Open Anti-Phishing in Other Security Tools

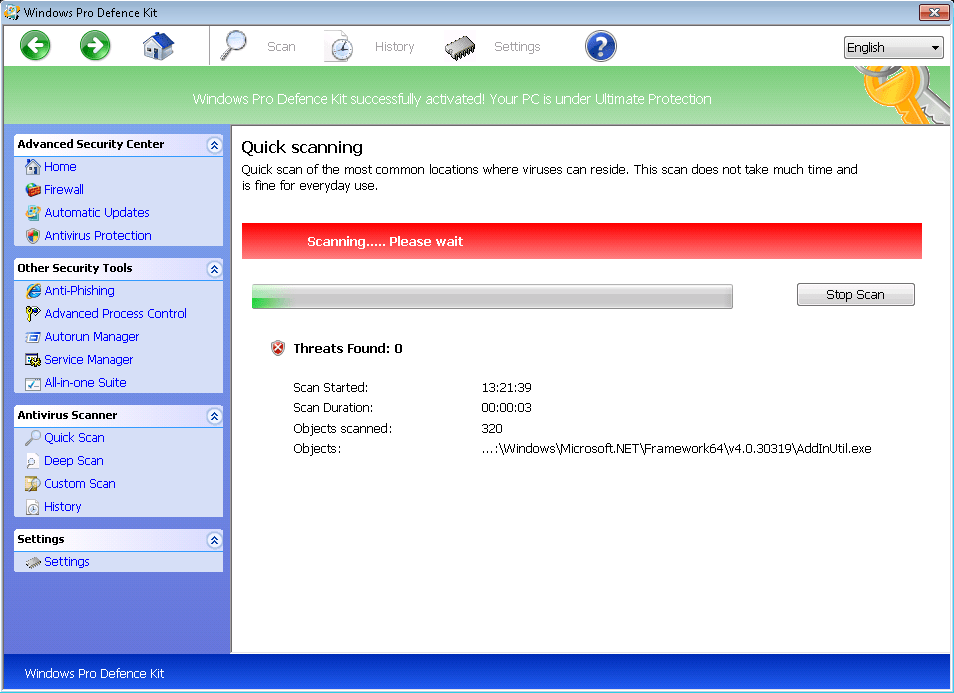tap(79, 291)
